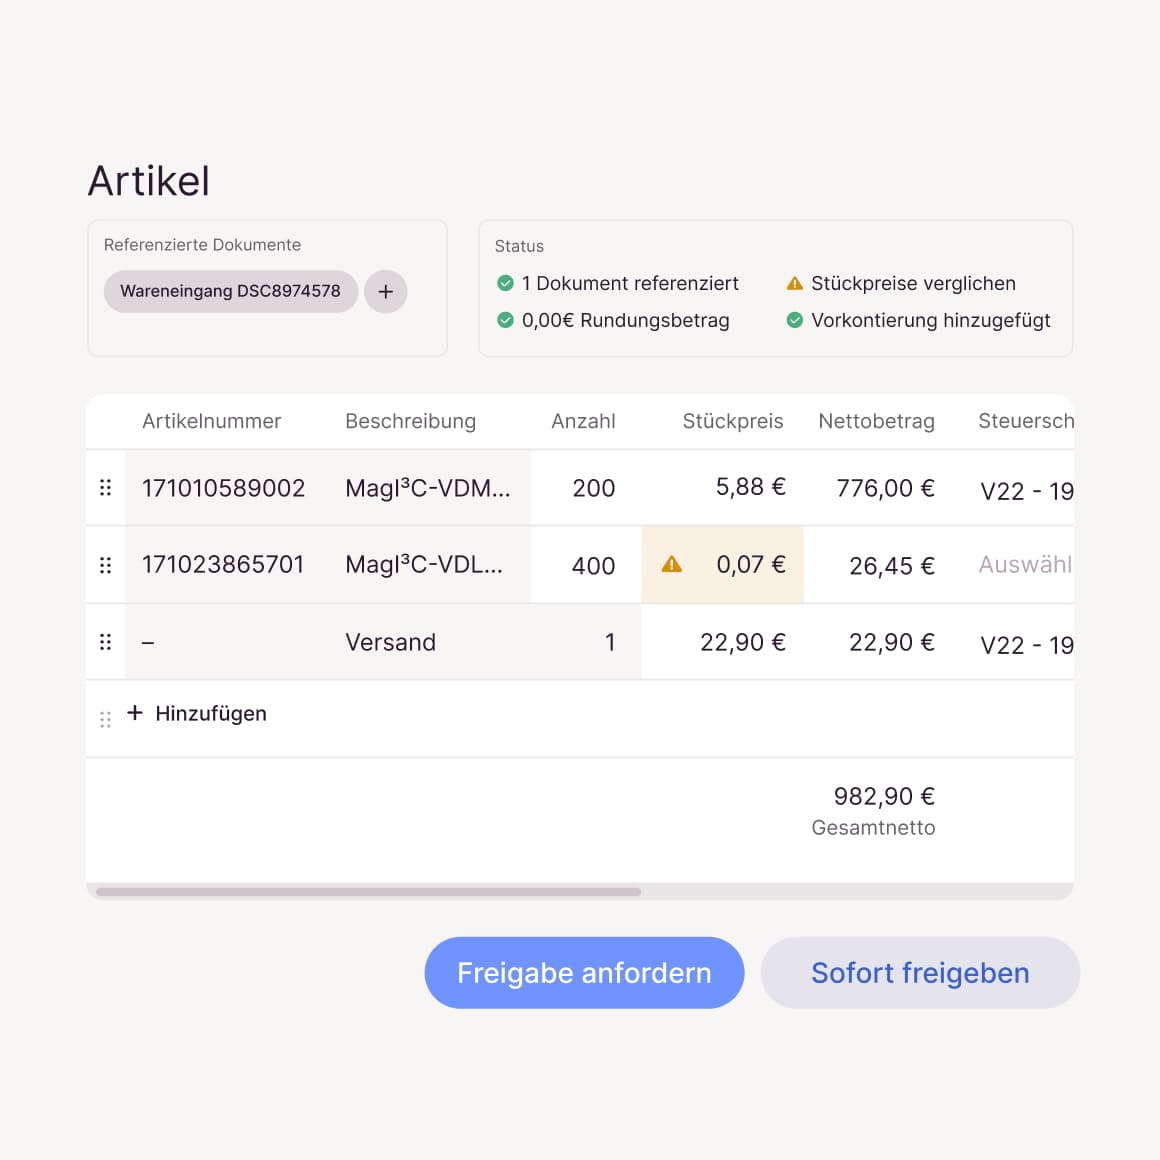Click drag handle of the Versand row

(x=105, y=642)
